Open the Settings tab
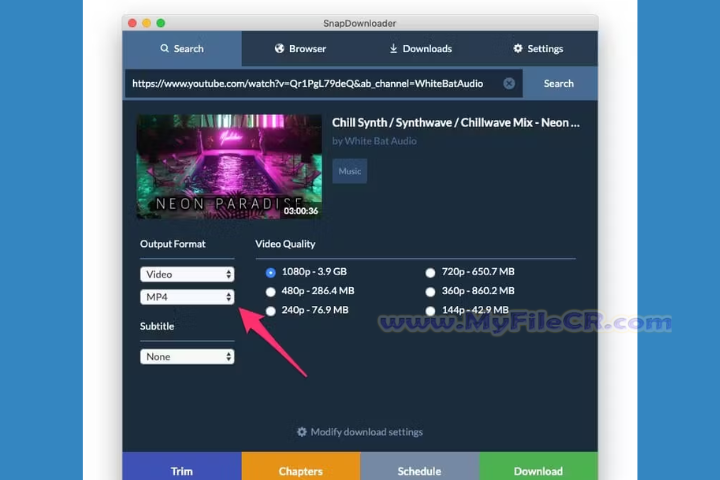The height and width of the screenshot is (480, 720). click(538, 49)
